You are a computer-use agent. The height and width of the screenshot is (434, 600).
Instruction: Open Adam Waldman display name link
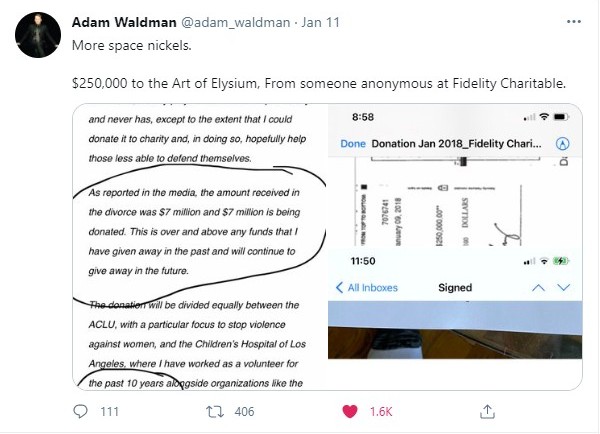[124, 22]
